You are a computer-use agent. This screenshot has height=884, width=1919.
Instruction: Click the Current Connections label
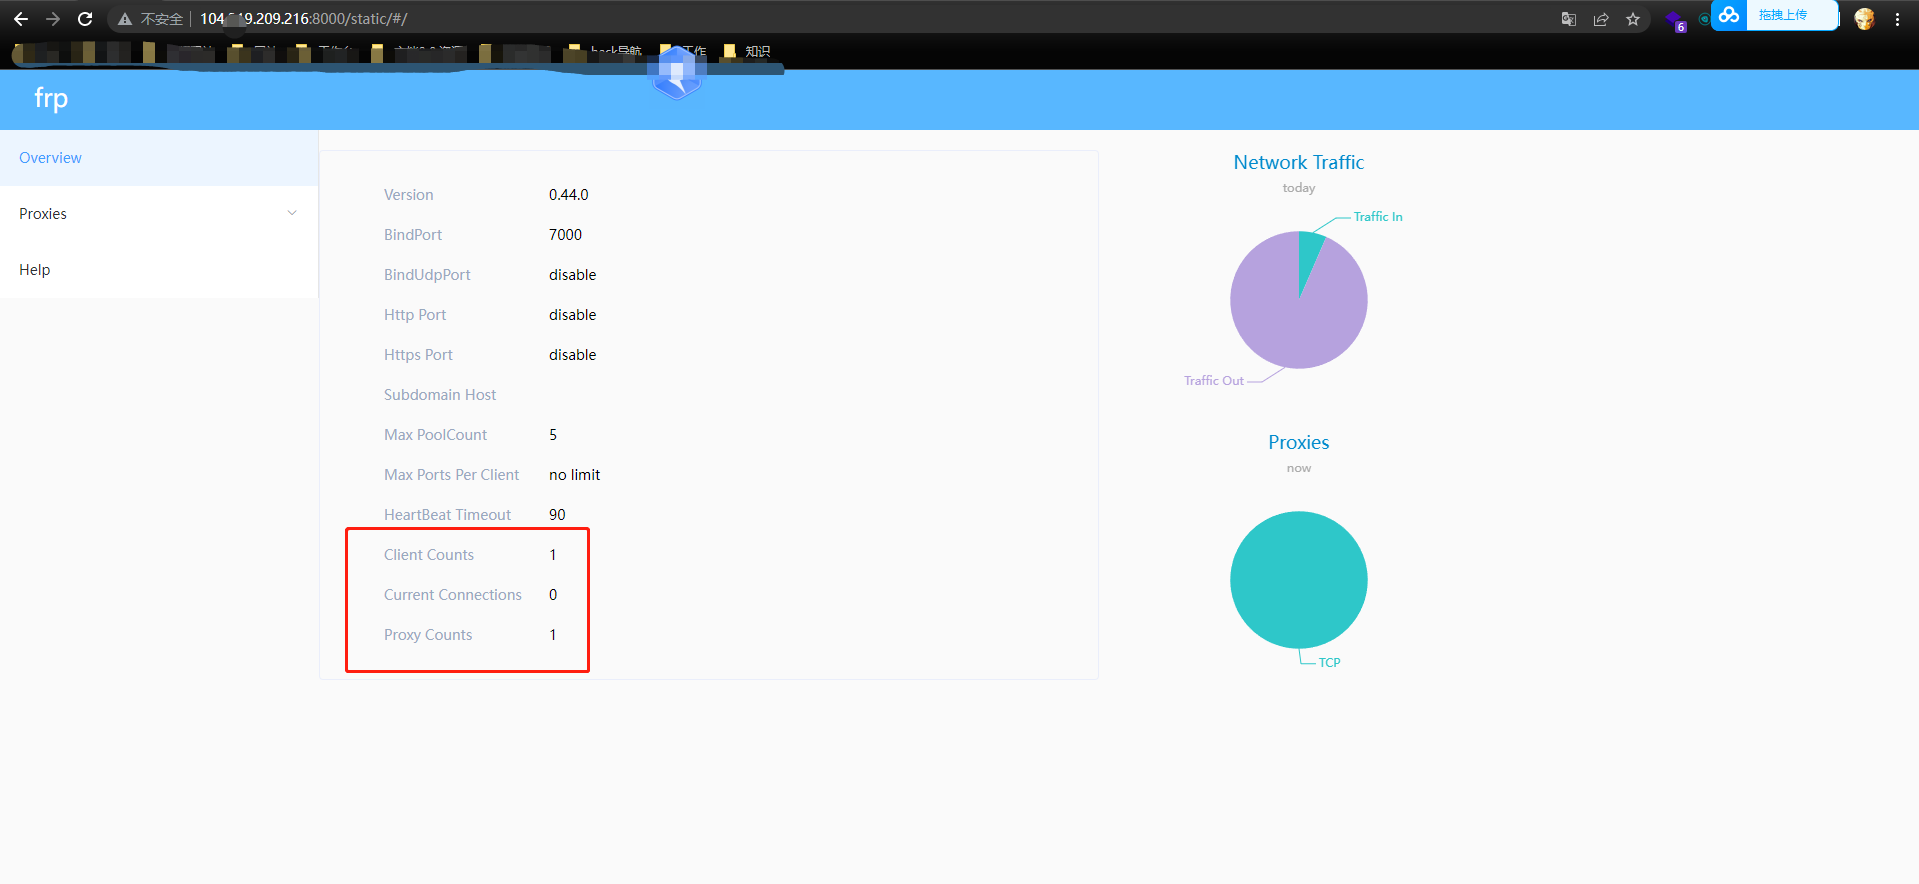click(453, 595)
